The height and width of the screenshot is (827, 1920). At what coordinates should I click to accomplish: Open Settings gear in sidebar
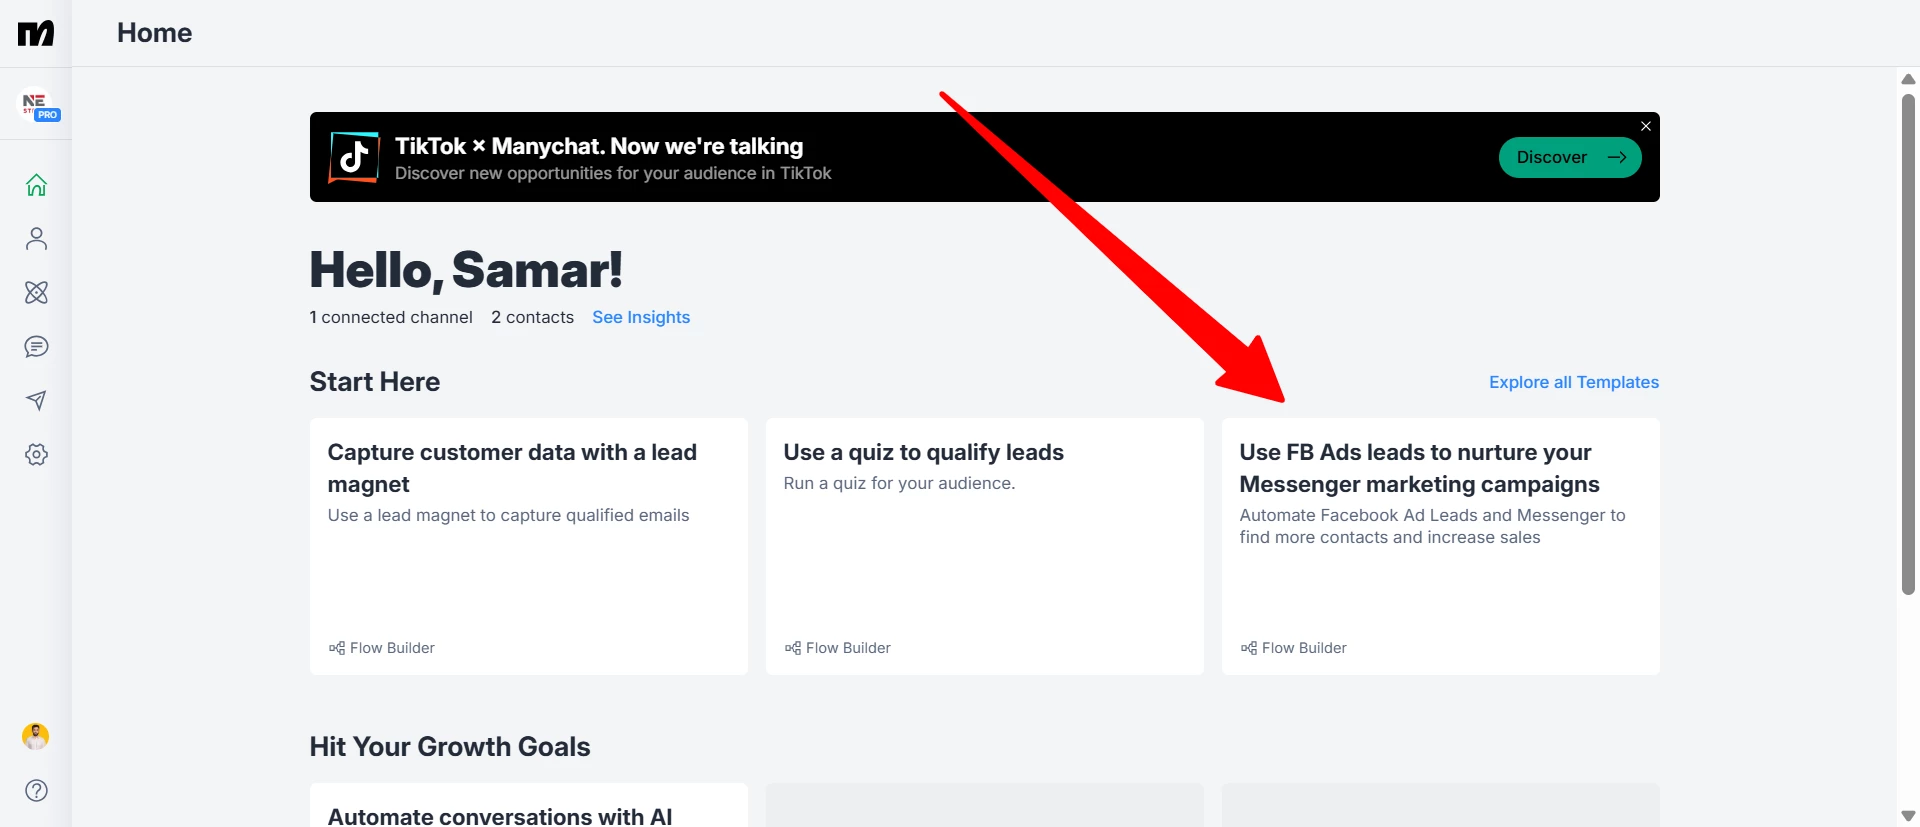click(x=36, y=455)
